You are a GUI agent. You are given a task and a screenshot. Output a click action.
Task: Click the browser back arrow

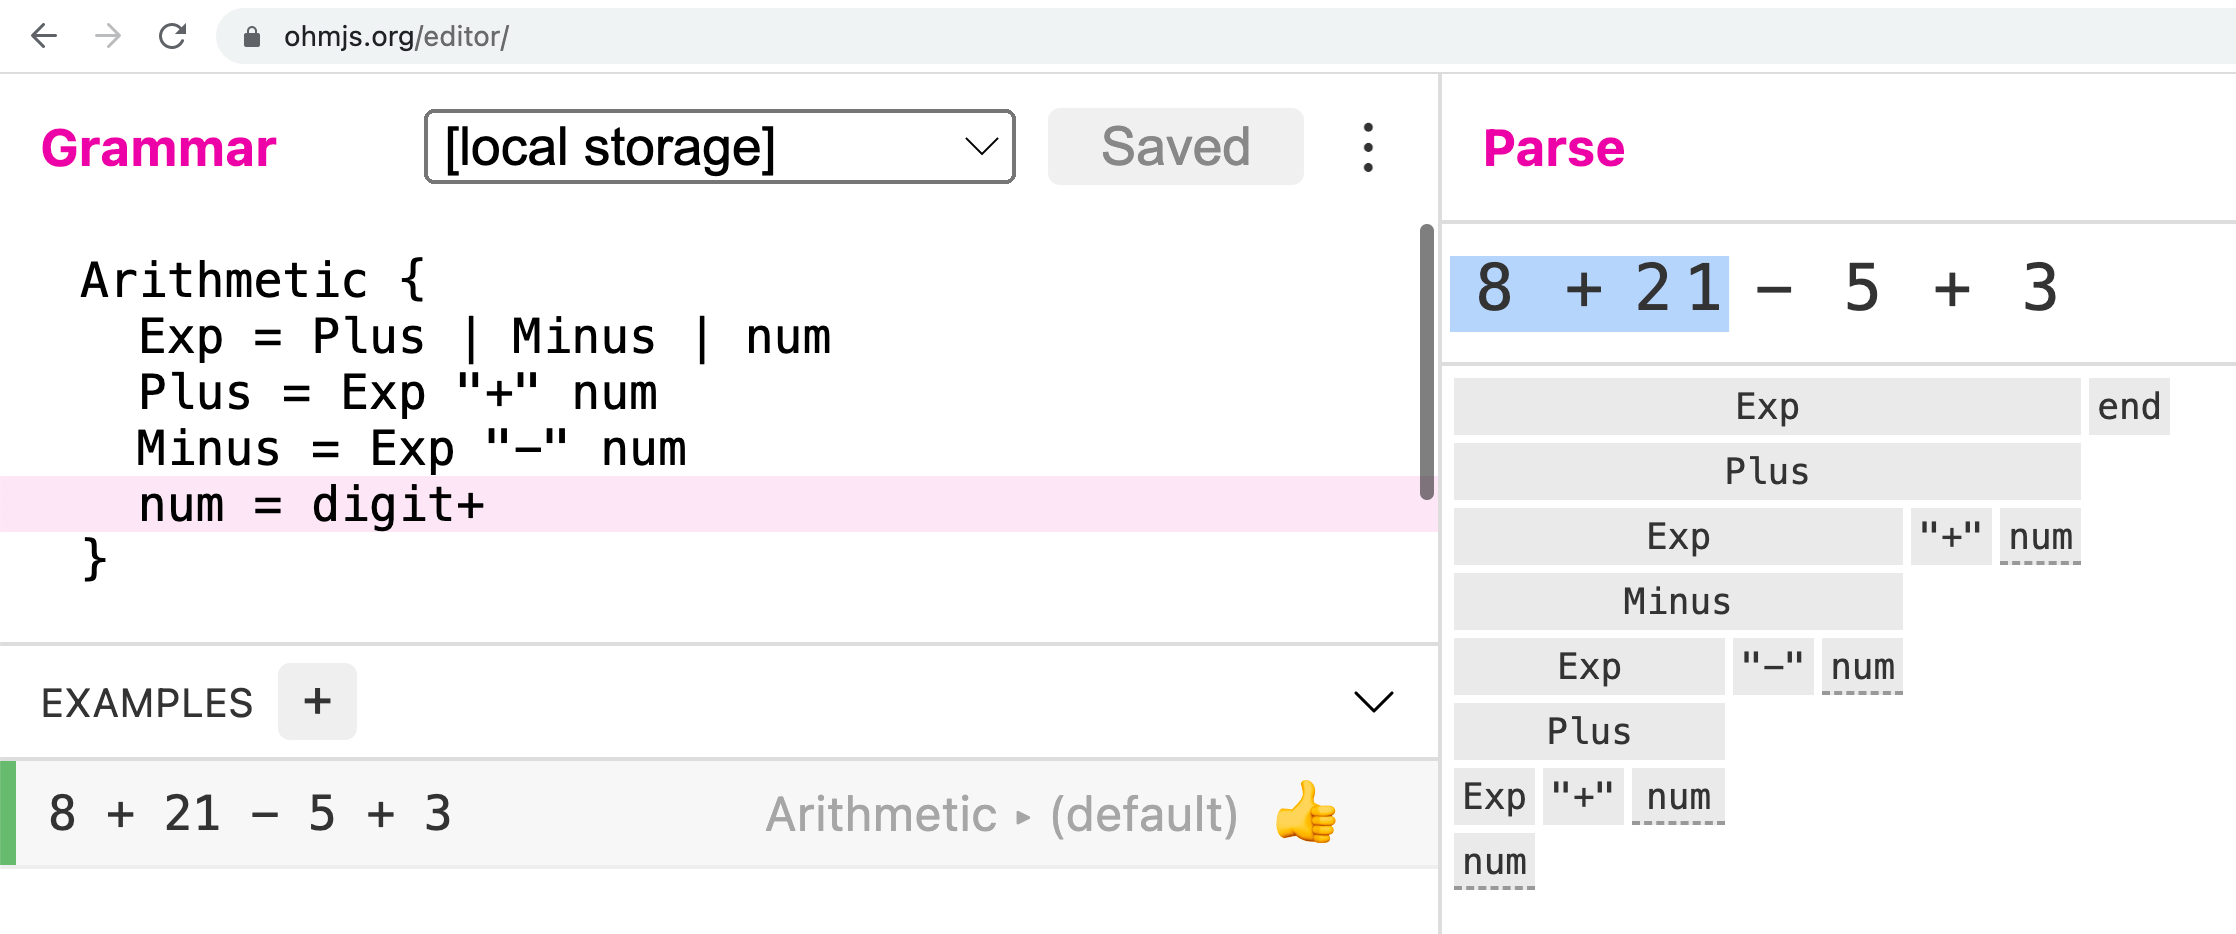click(44, 36)
